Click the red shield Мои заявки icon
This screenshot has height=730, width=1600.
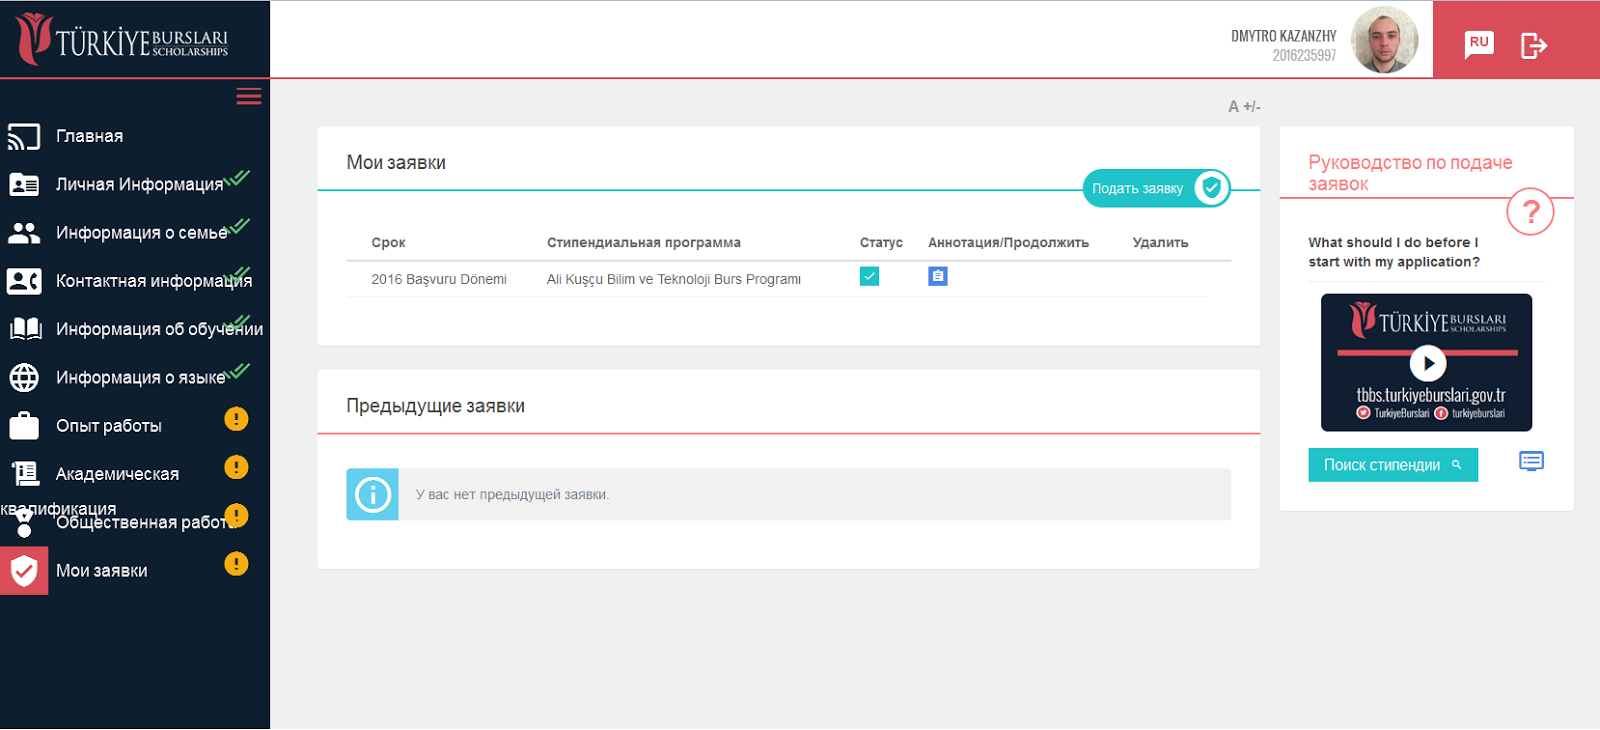(x=24, y=571)
